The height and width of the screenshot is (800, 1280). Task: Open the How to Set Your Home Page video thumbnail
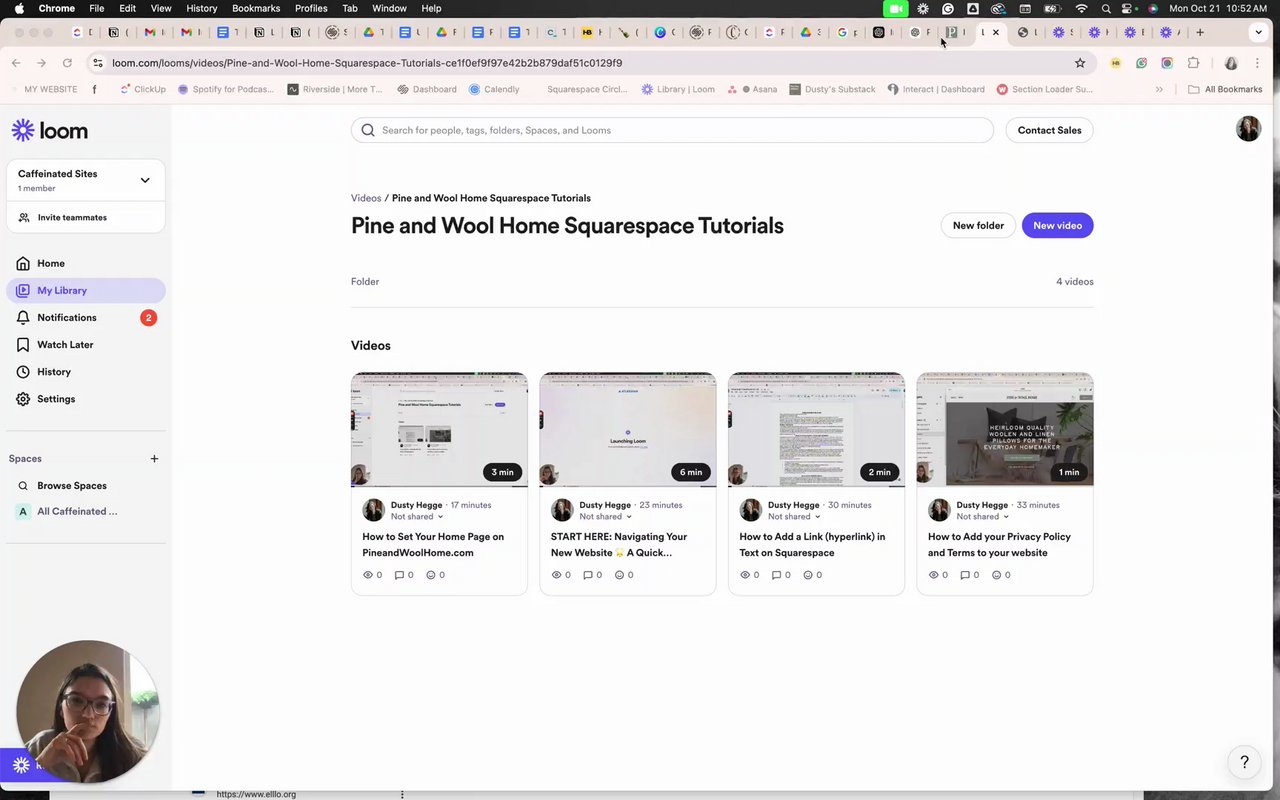[439, 430]
